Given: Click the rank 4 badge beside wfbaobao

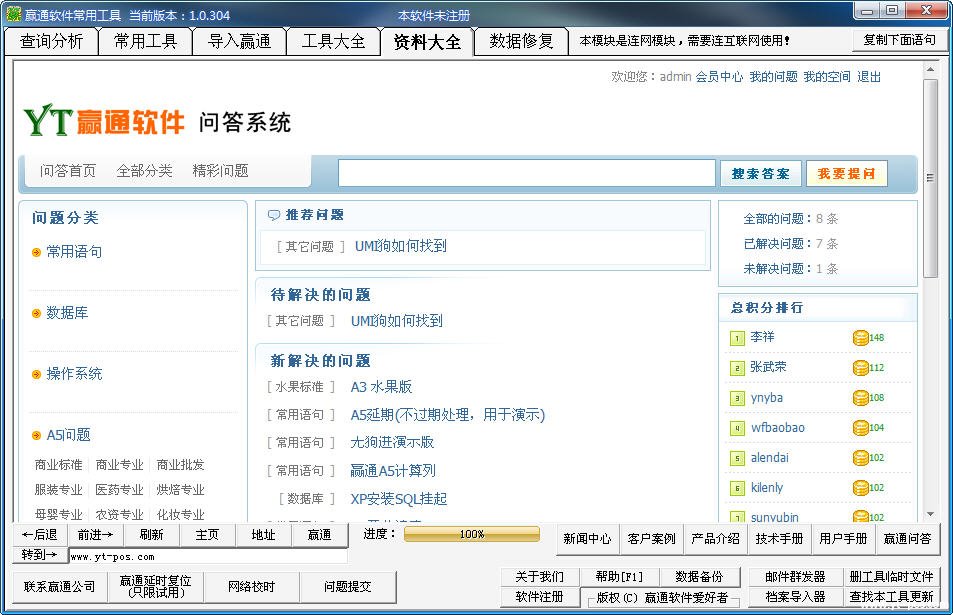Looking at the screenshot, I should [737, 428].
